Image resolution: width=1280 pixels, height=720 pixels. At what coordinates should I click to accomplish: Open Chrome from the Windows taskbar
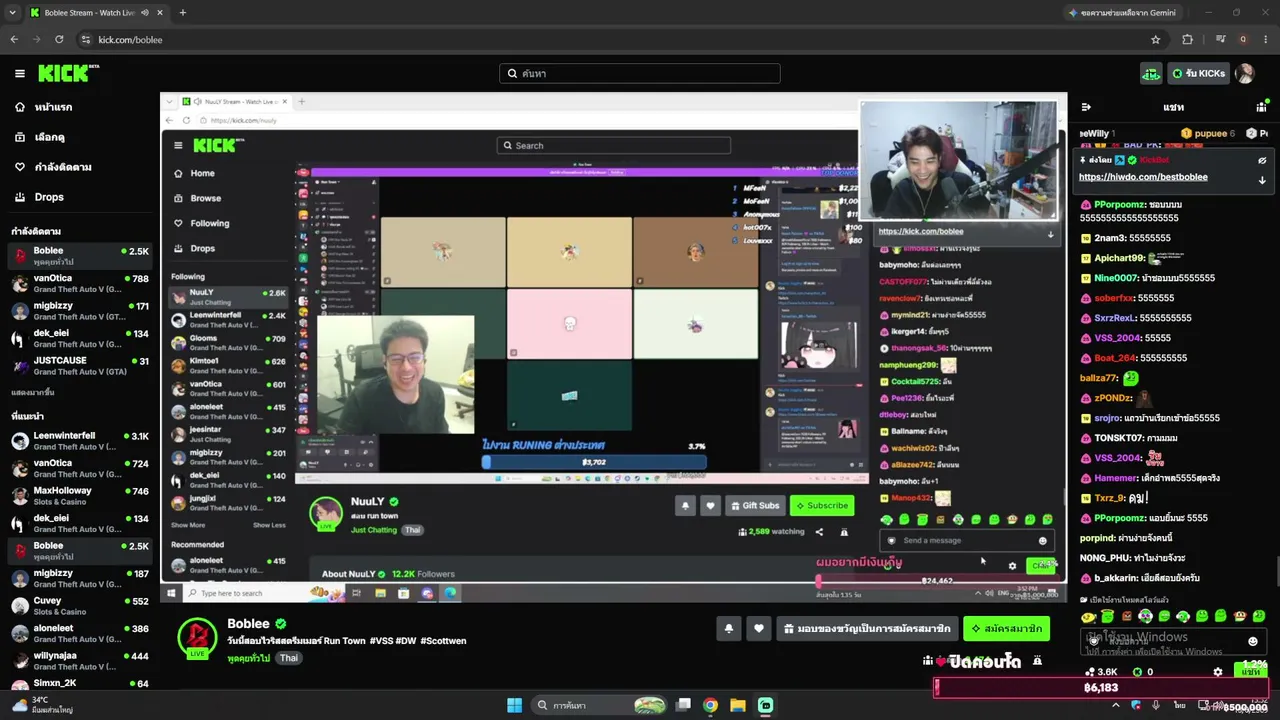[710, 705]
